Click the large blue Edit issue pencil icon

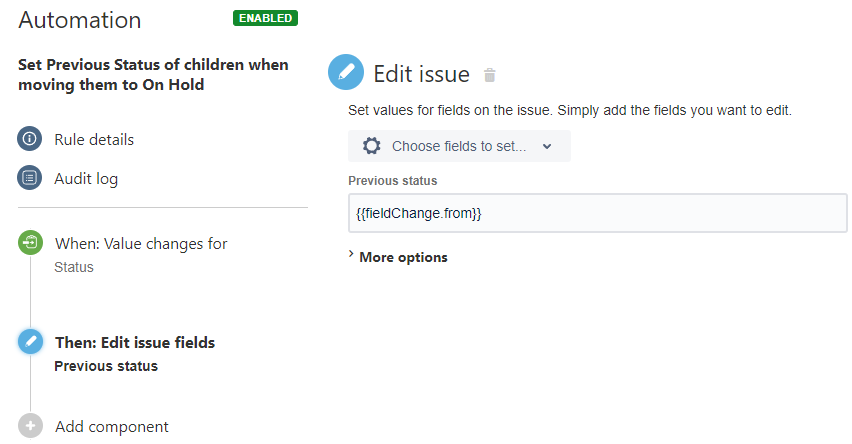346,72
